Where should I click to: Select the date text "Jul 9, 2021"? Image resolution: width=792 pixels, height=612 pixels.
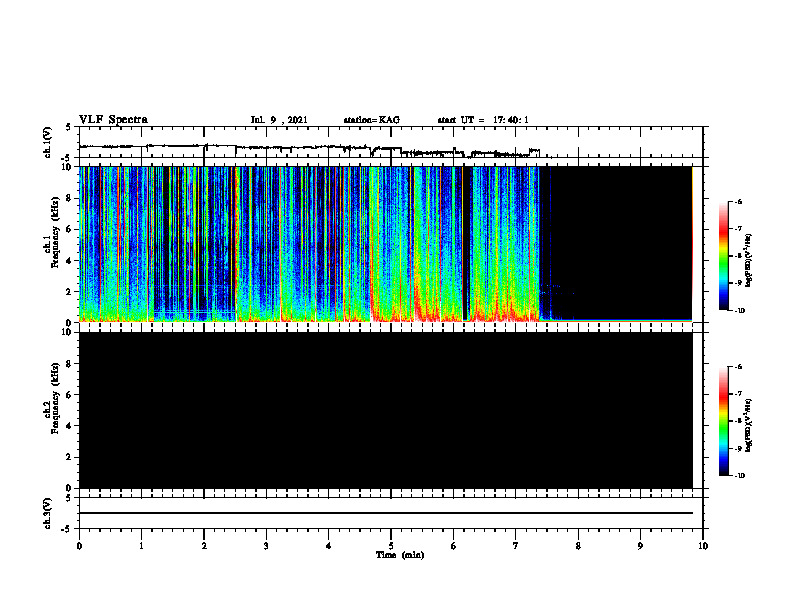click(279, 120)
